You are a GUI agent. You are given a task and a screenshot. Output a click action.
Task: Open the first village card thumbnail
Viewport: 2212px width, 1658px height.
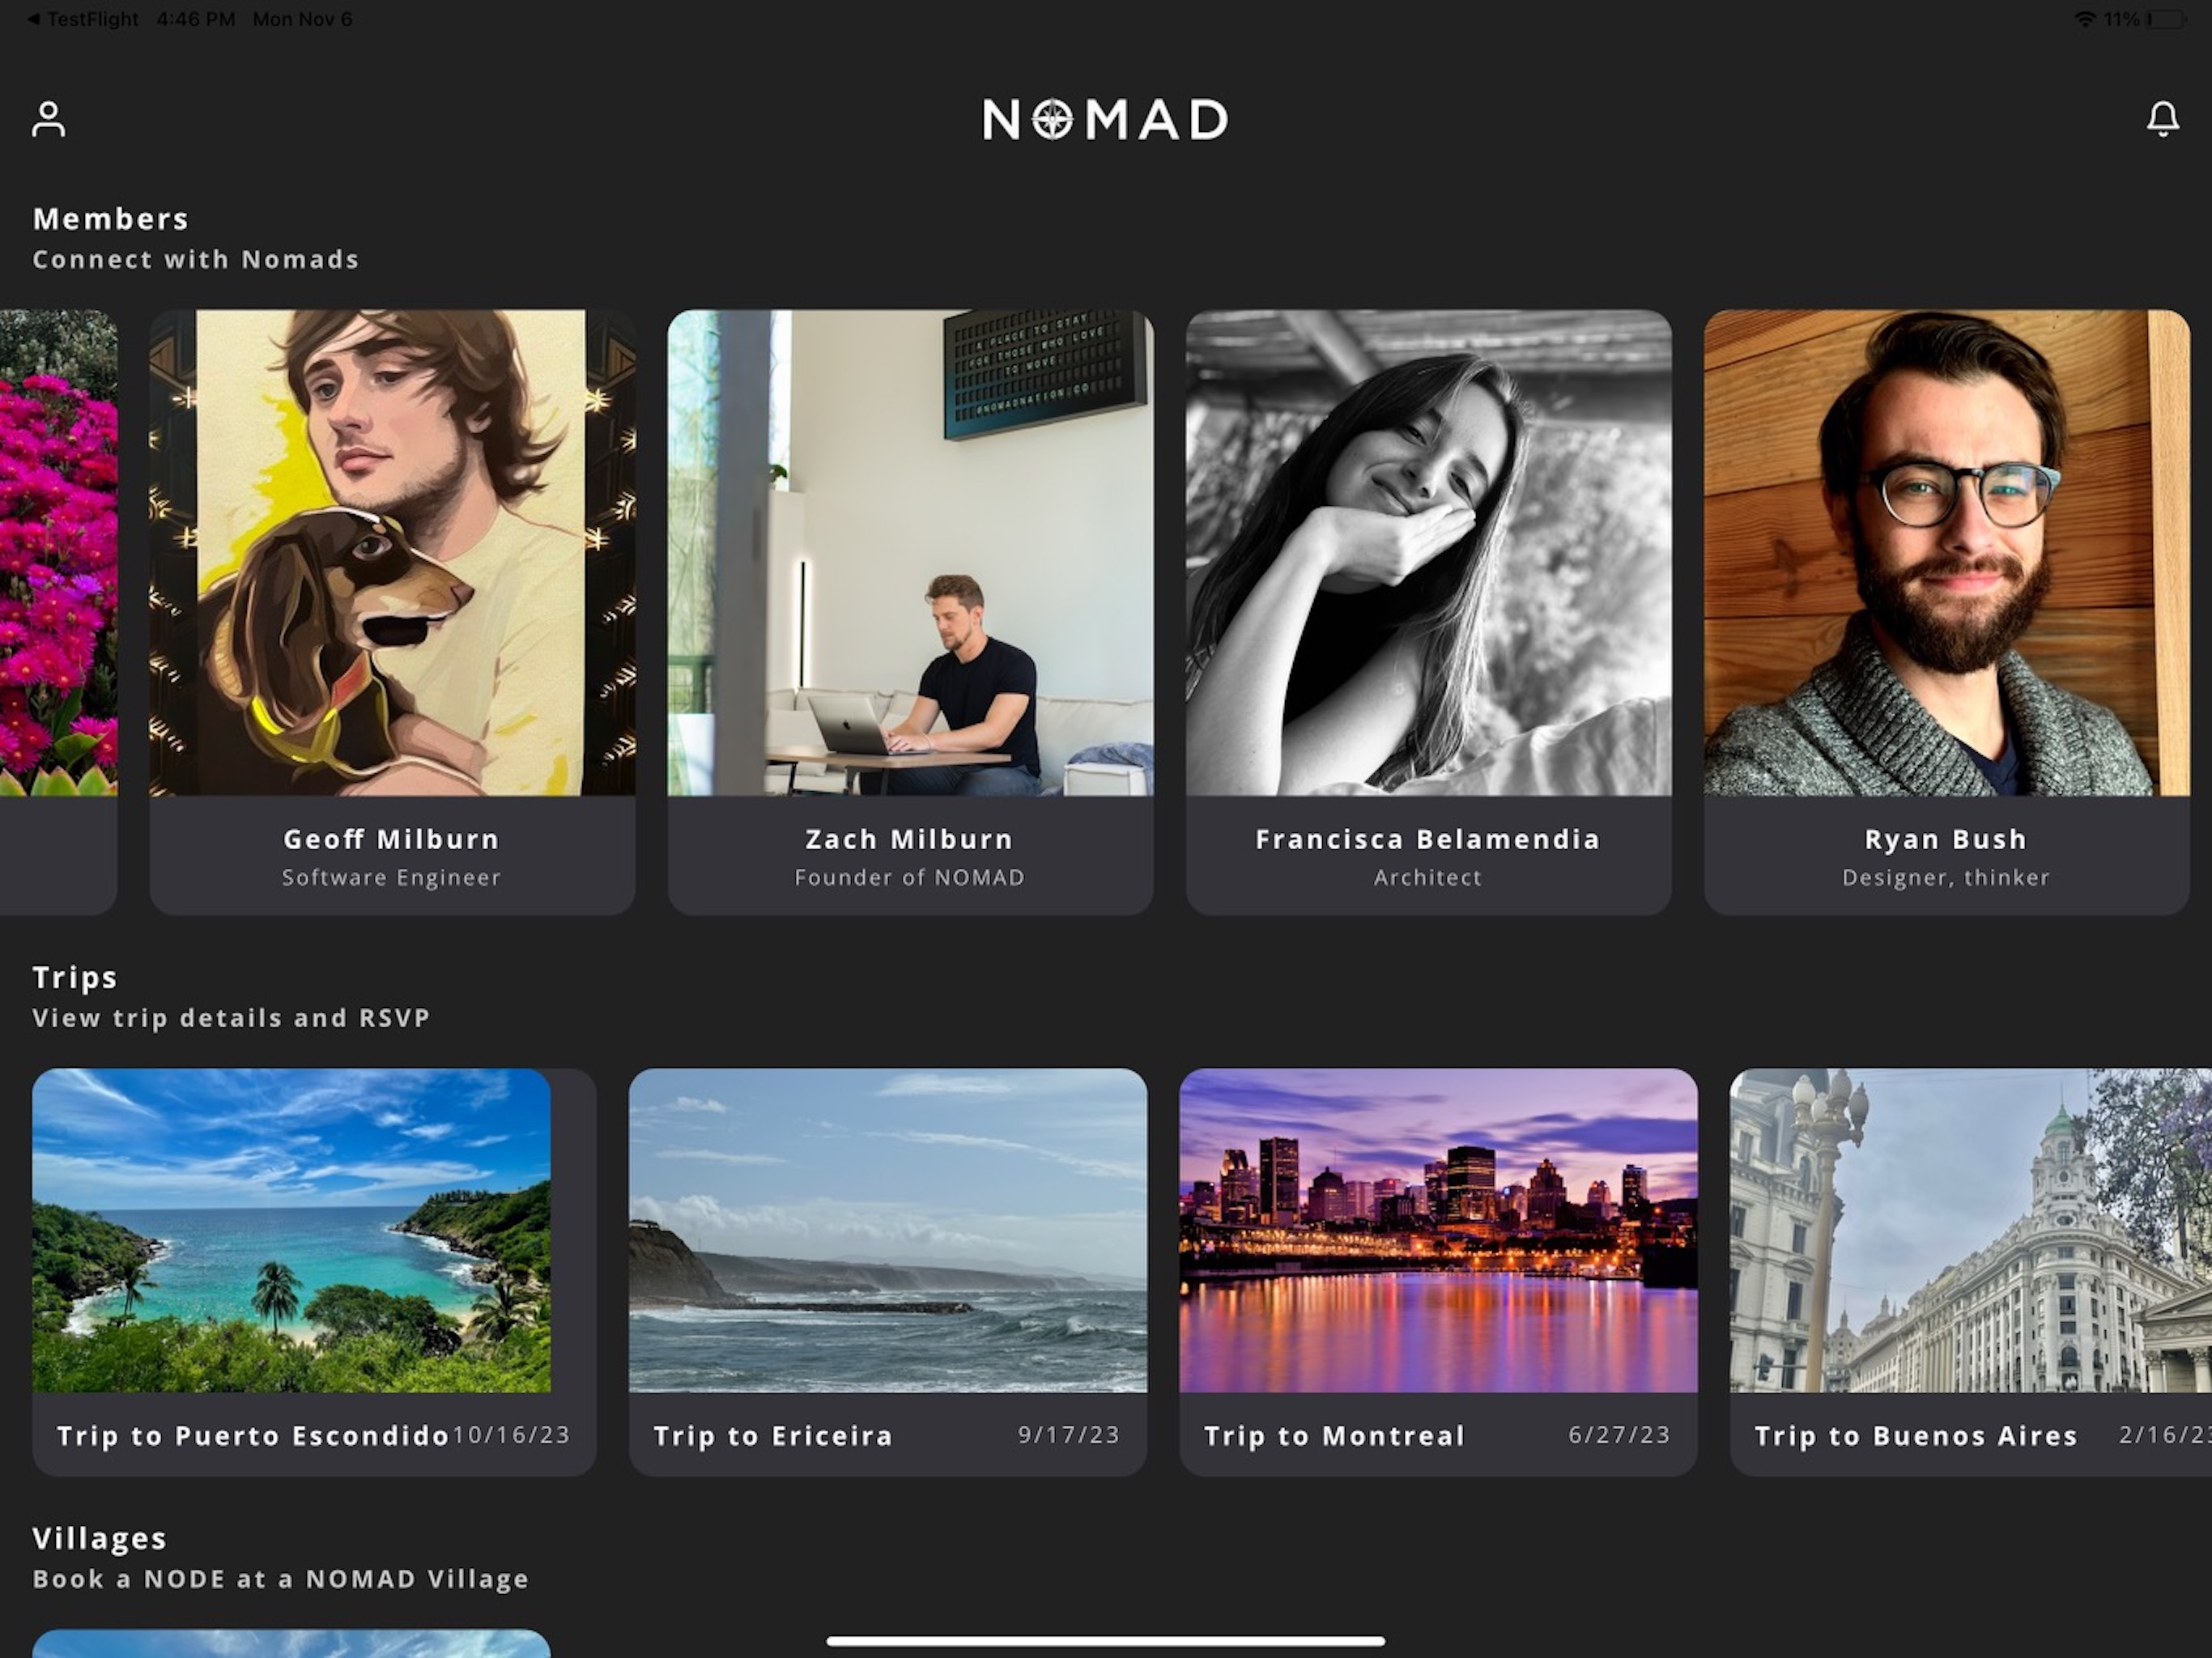coord(291,1644)
